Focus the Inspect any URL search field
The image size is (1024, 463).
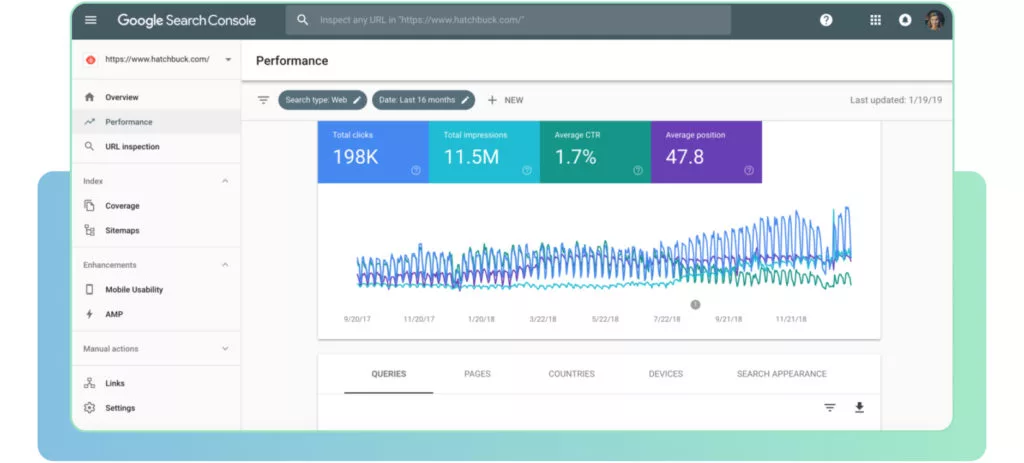point(508,20)
